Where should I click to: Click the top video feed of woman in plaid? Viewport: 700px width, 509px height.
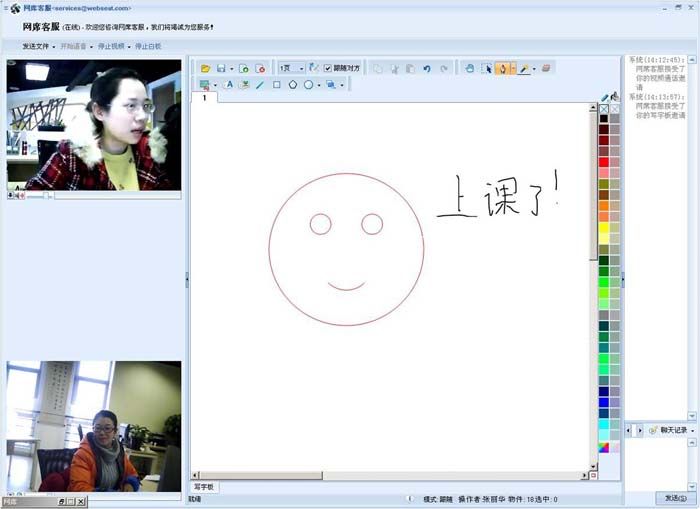click(94, 125)
